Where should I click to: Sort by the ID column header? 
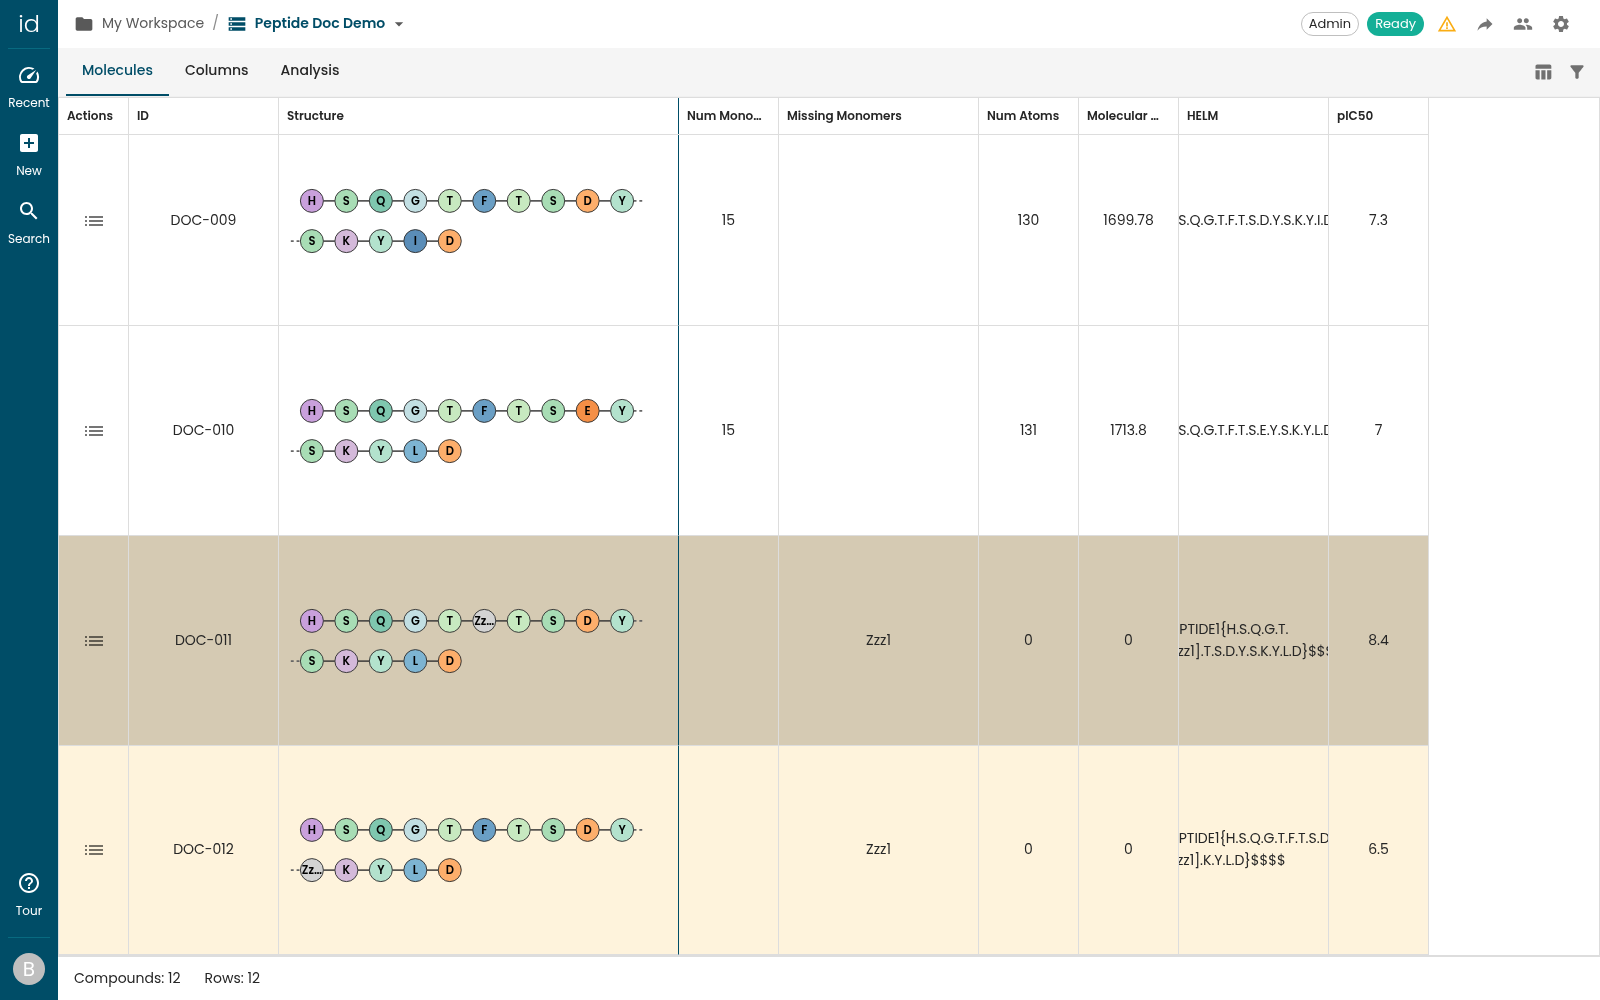click(x=204, y=116)
